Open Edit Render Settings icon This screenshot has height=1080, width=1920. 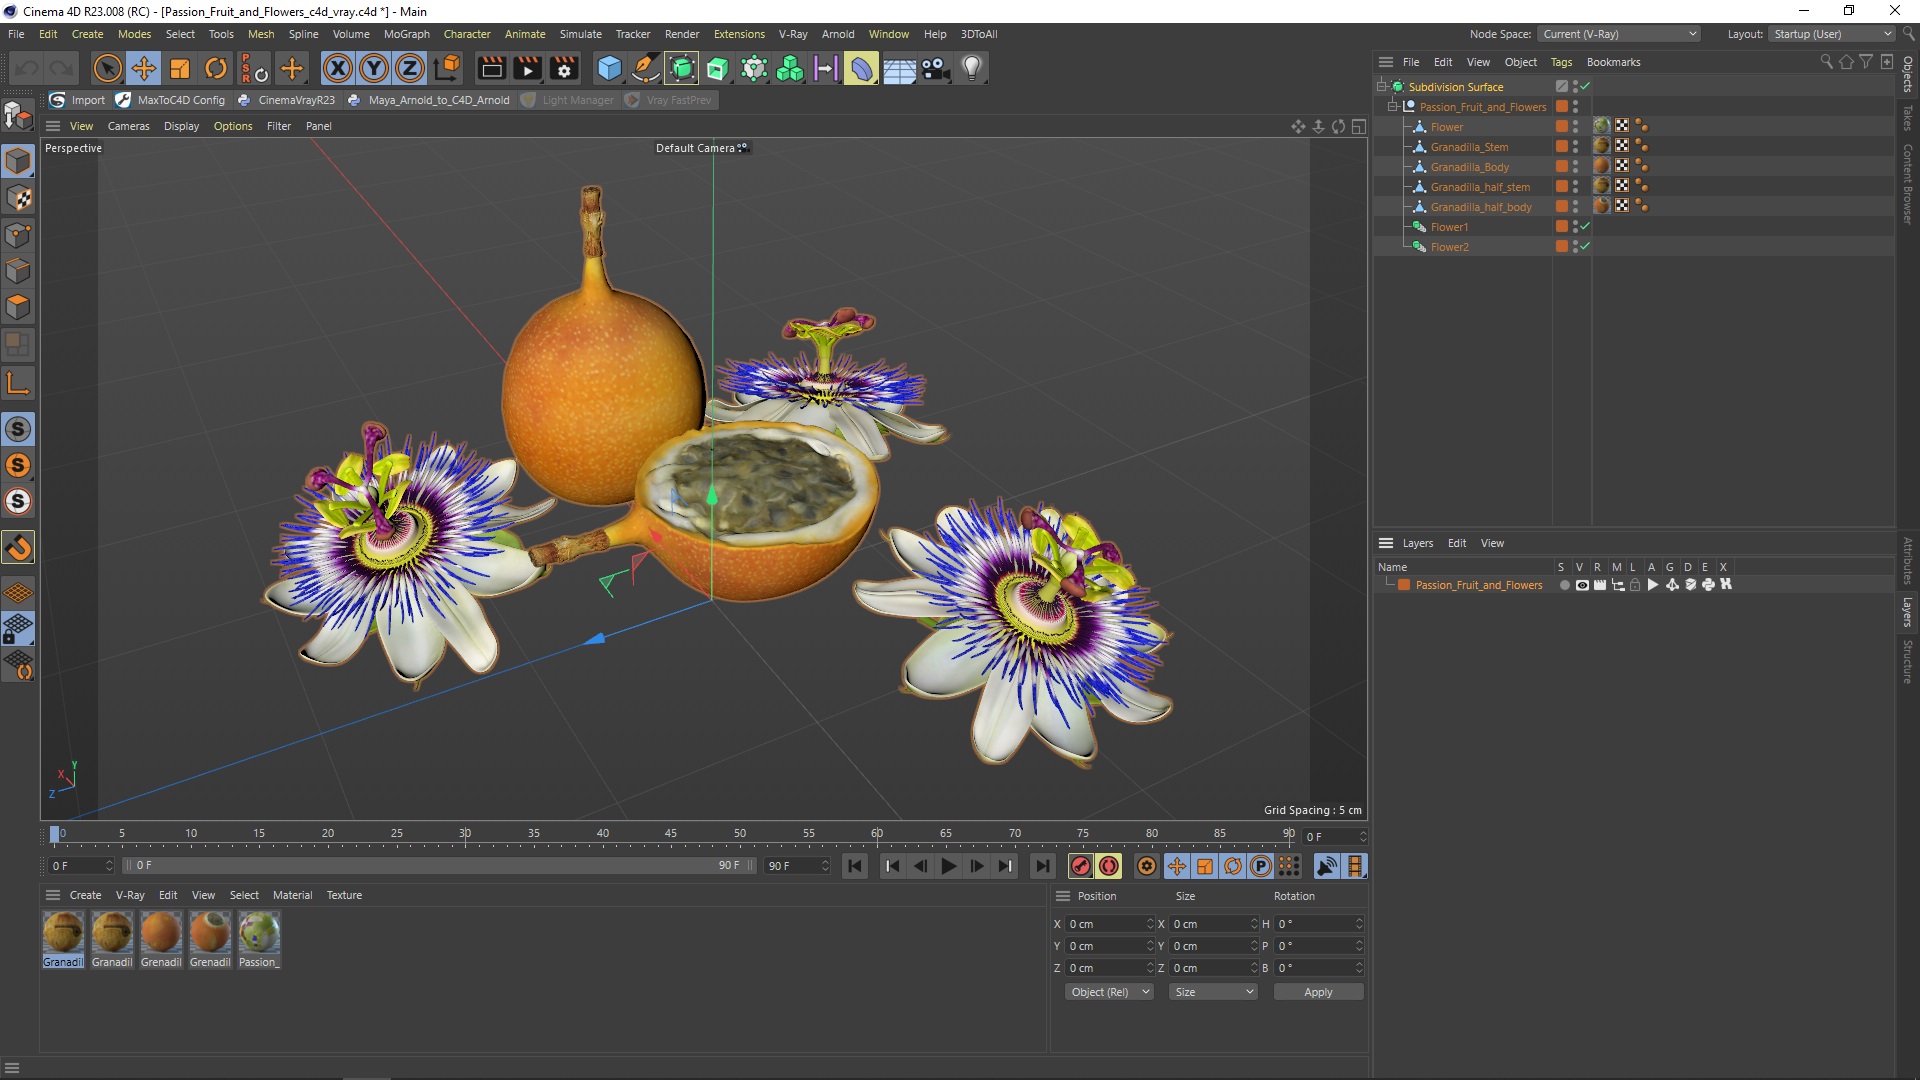564,68
